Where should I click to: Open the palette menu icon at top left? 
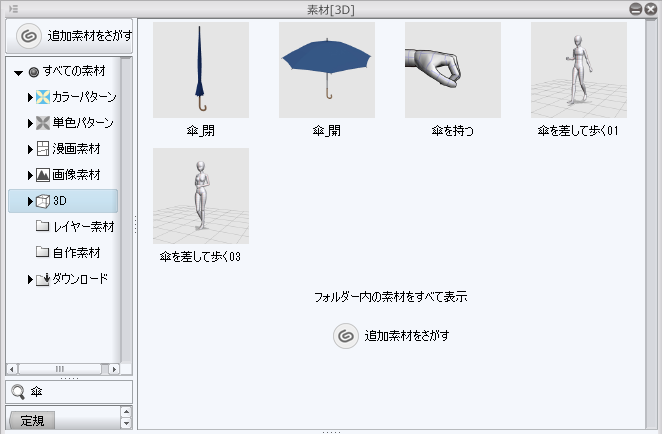tap(14, 9)
